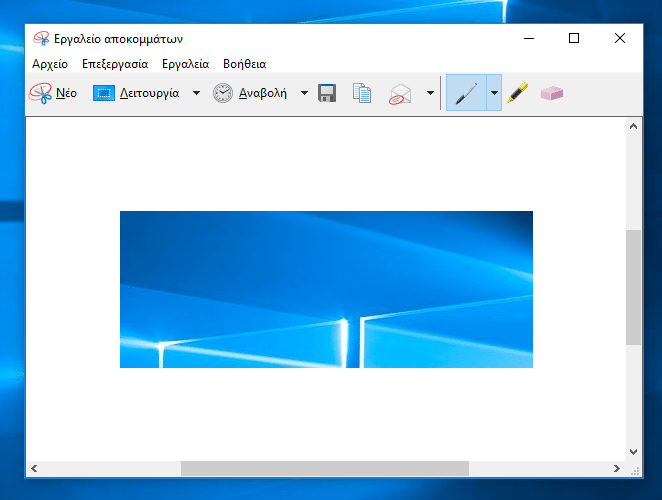The height and width of the screenshot is (500, 662).
Task: Click the horizontal scrollbar thumb
Action: (x=325, y=468)
